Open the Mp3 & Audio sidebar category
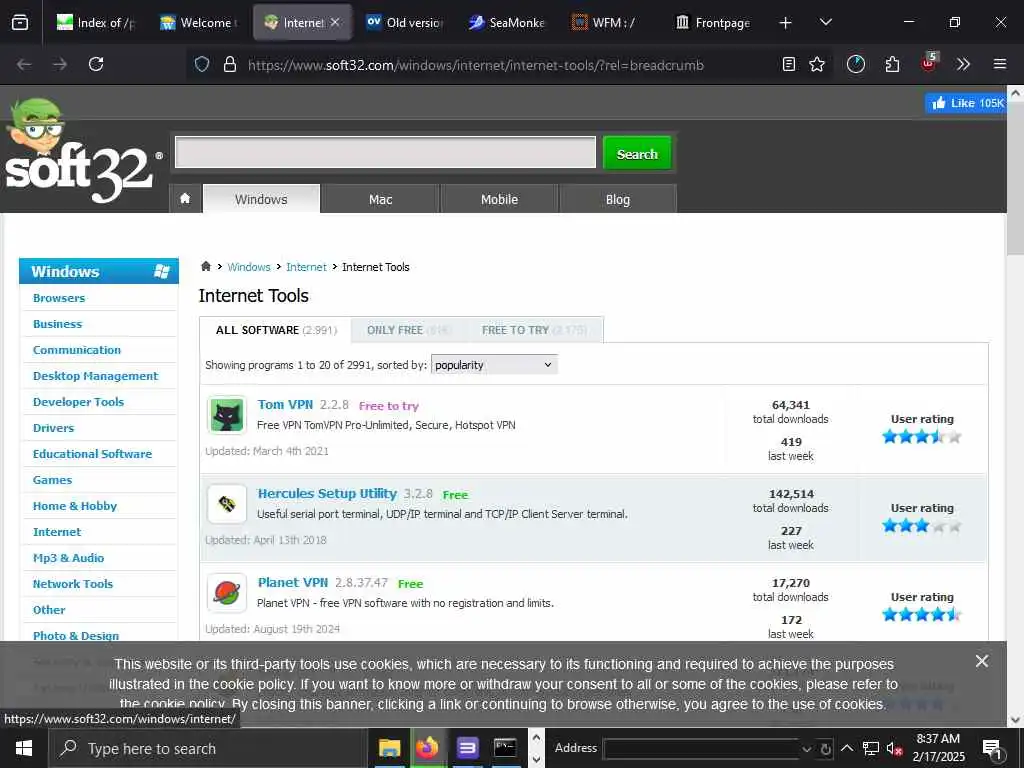Screen dimensions: 1024x768 tap(69, 558)
